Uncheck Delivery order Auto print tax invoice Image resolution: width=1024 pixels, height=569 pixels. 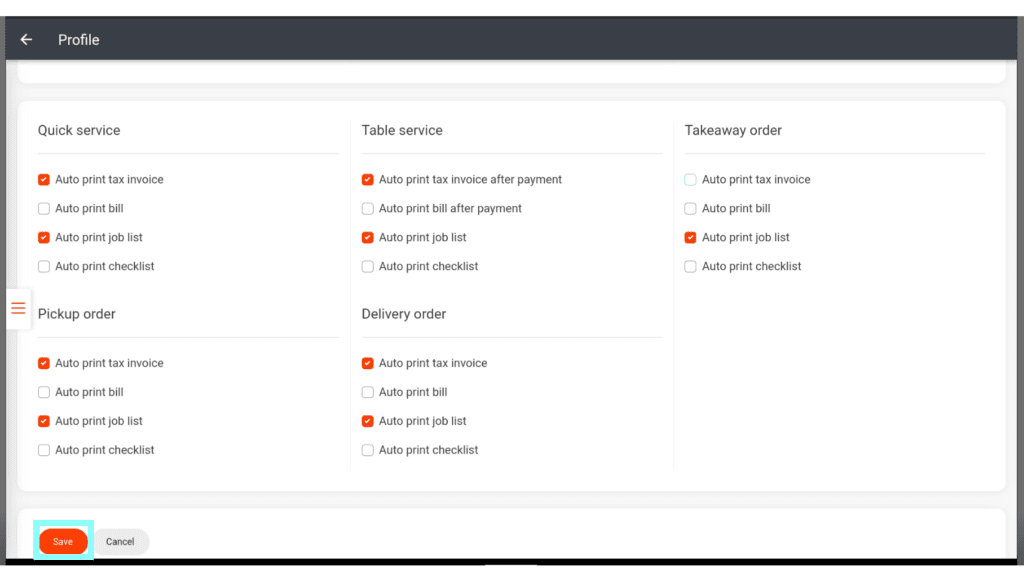point(368,364)
